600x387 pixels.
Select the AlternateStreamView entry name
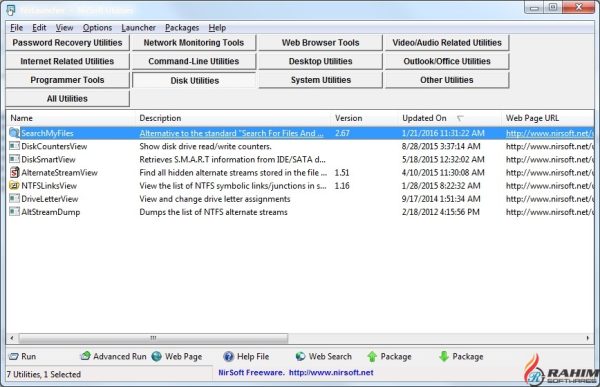59,173
